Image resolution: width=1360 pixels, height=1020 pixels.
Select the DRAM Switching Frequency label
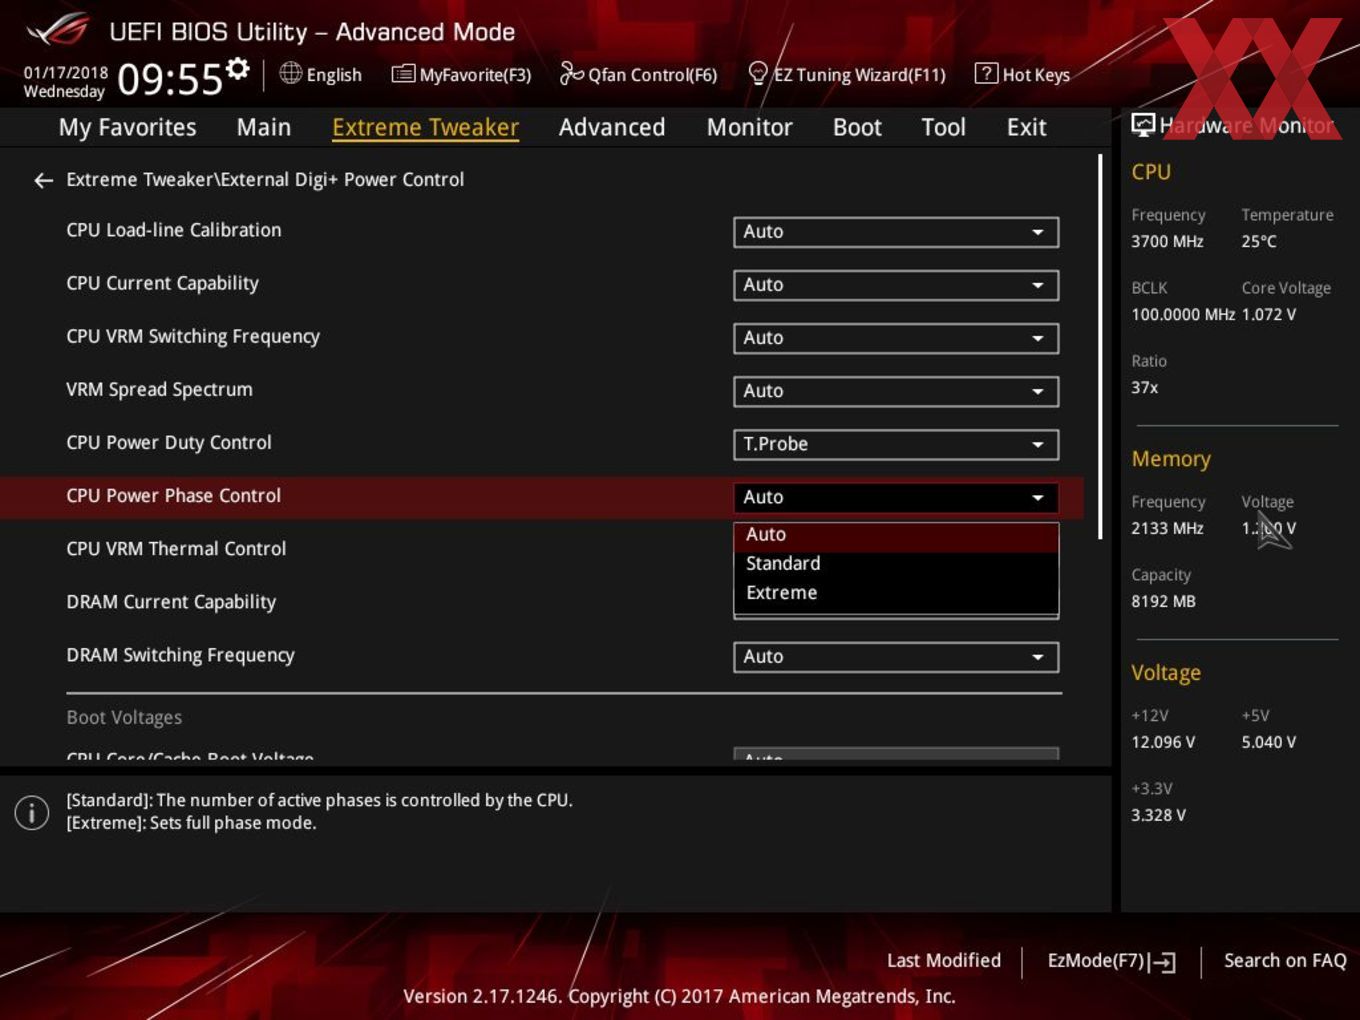pos(180,655)
